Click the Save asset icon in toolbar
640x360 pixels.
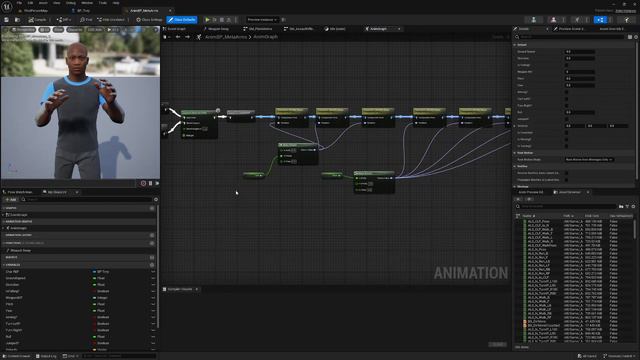[x=7, y=20]
